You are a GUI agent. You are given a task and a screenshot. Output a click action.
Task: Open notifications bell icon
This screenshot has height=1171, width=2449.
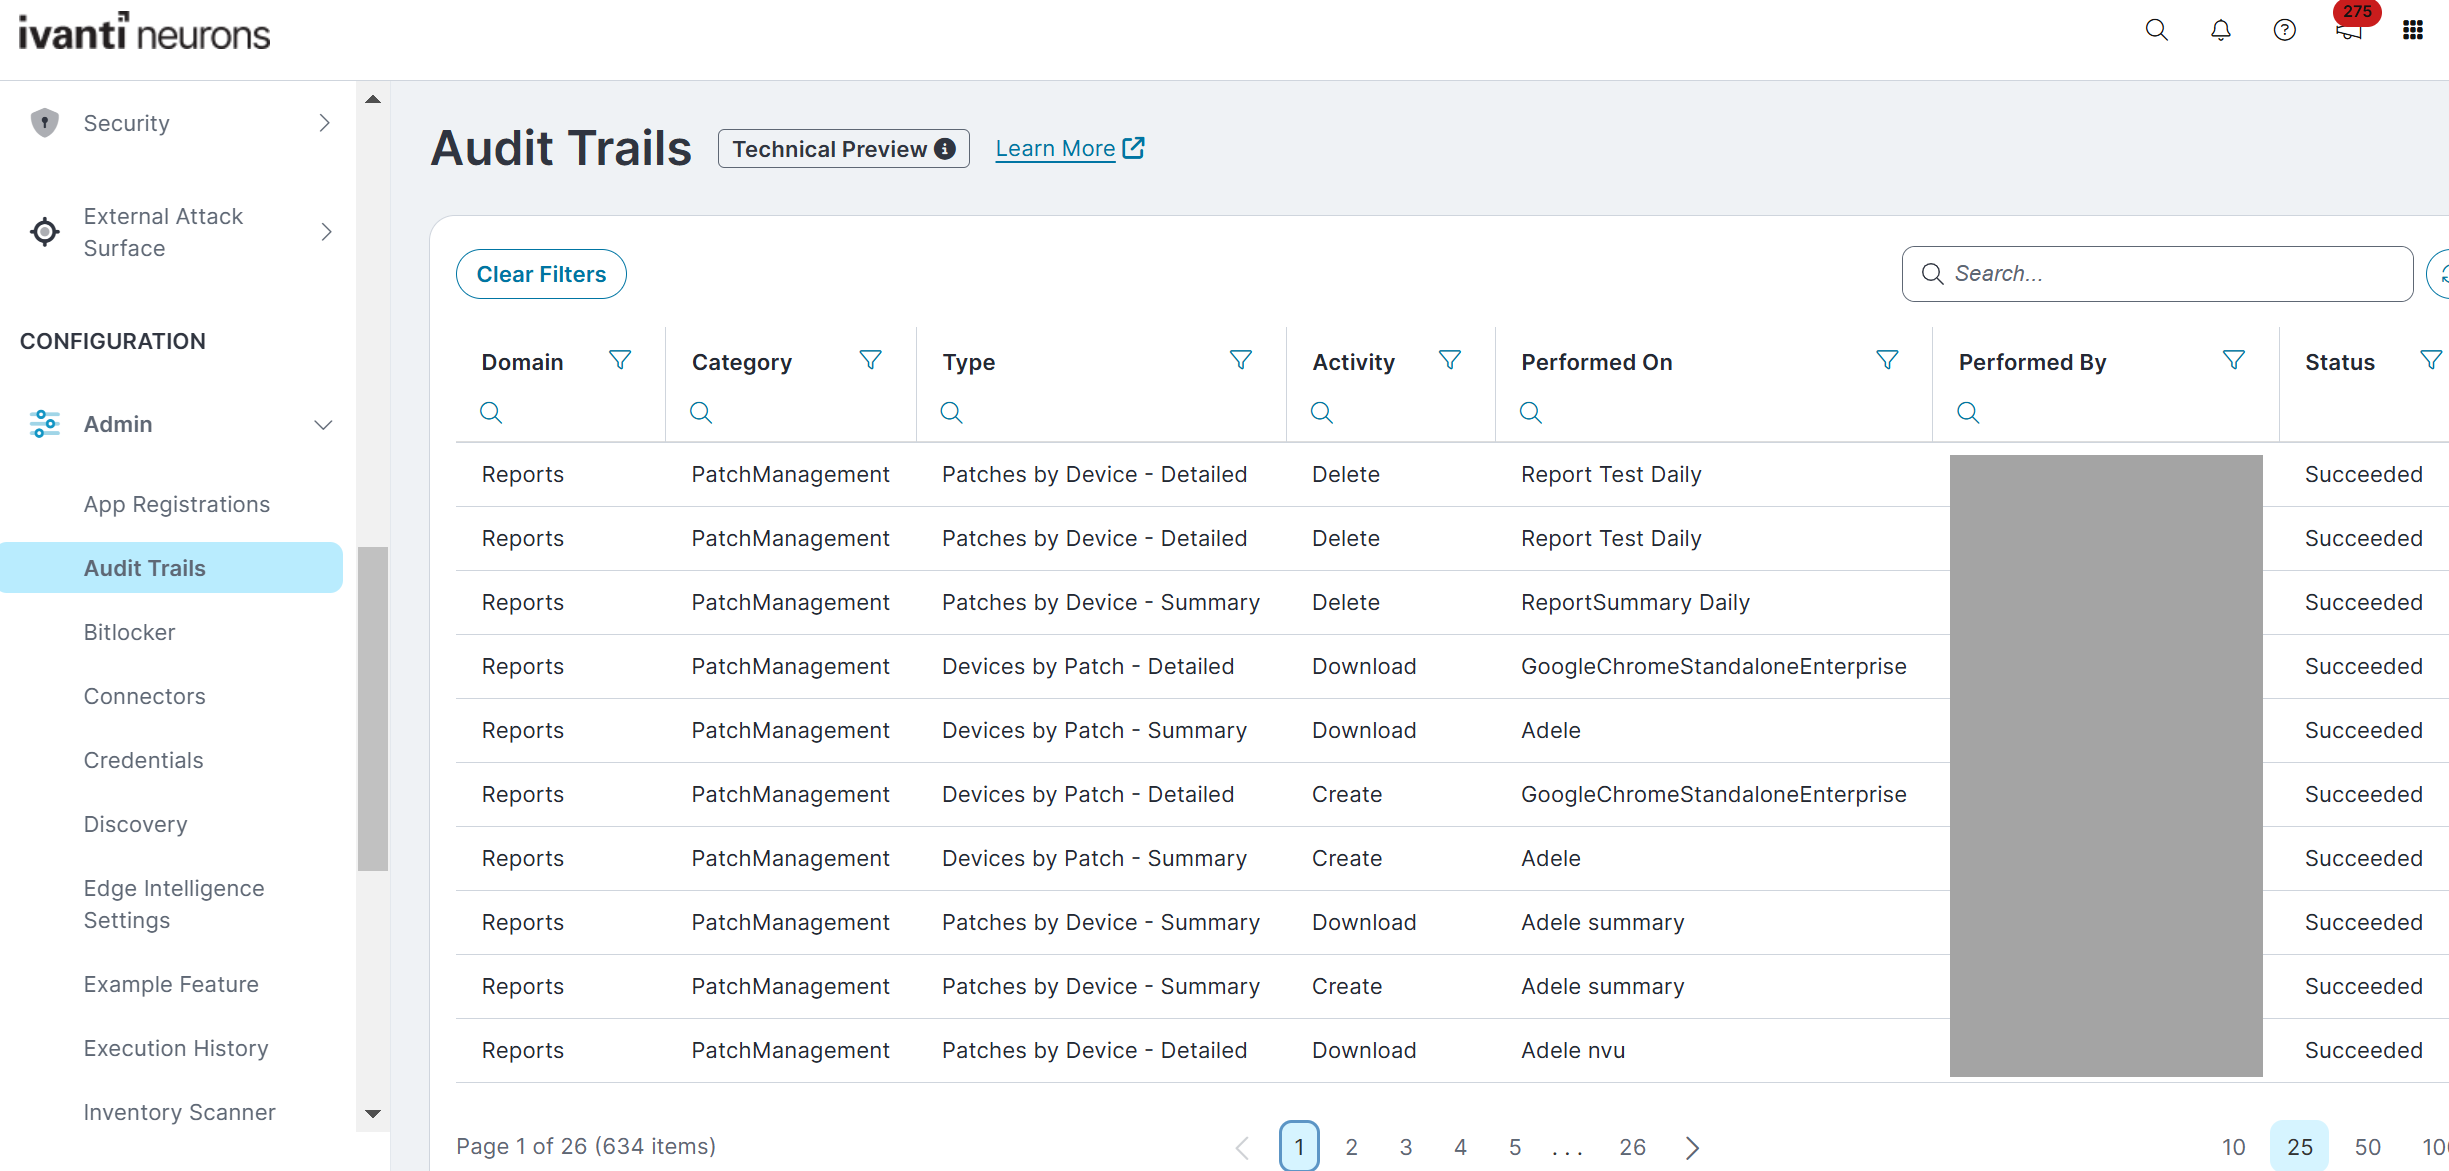click(x=2221, y=30)
